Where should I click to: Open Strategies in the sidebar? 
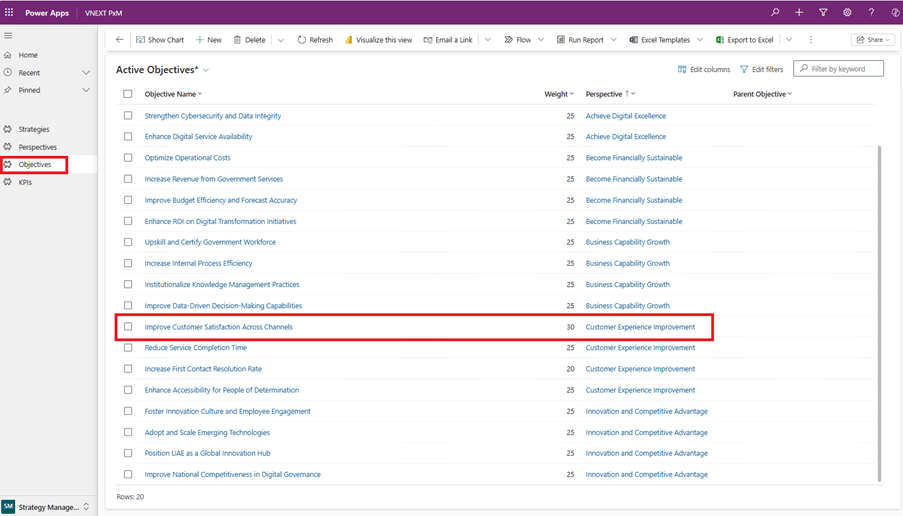33,129
